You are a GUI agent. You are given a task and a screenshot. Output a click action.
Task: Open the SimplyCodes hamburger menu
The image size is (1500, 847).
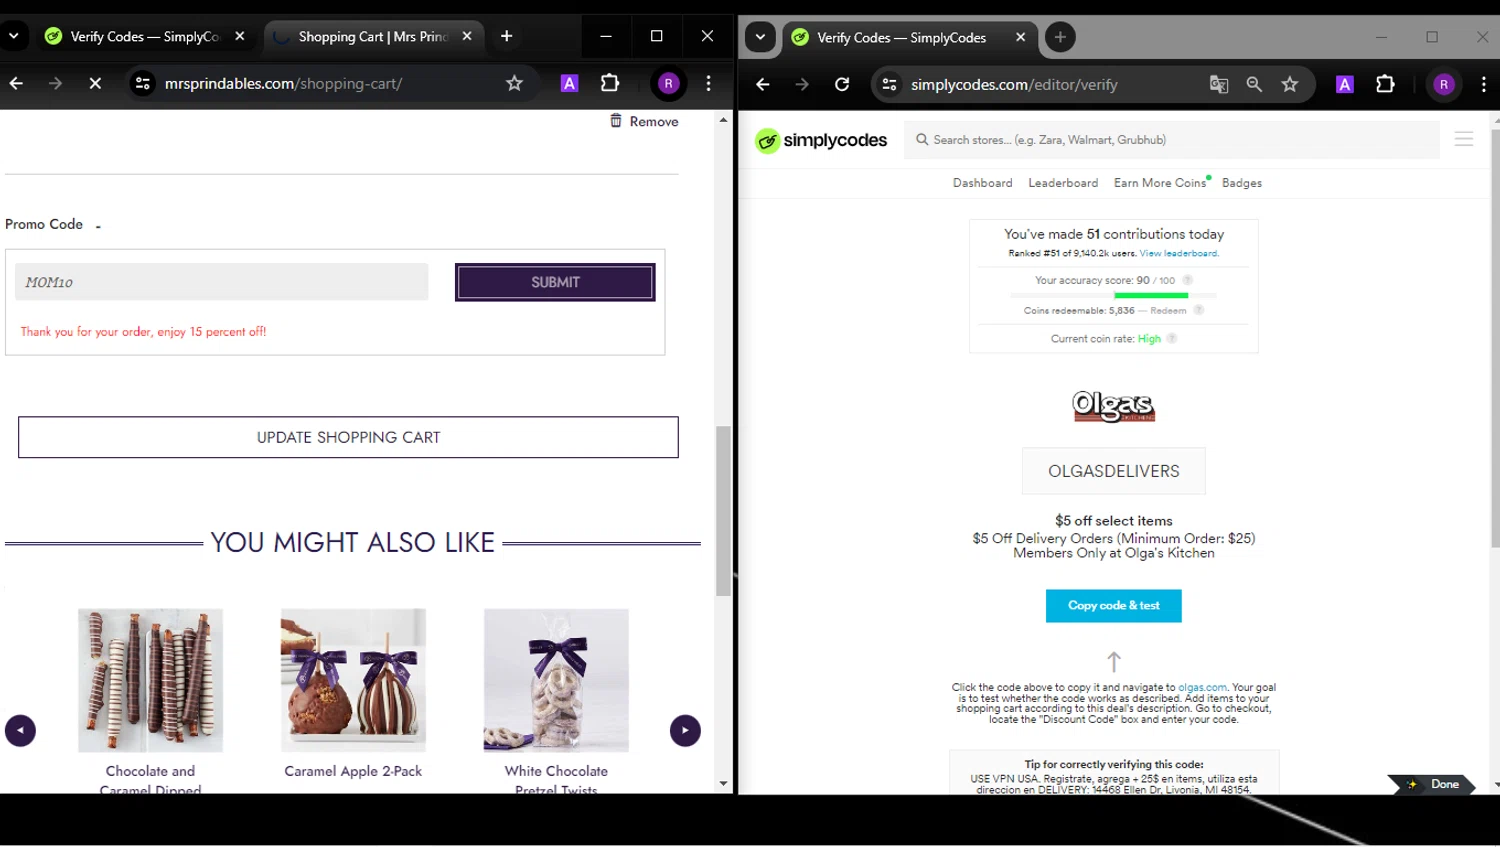click(1464, 140)
